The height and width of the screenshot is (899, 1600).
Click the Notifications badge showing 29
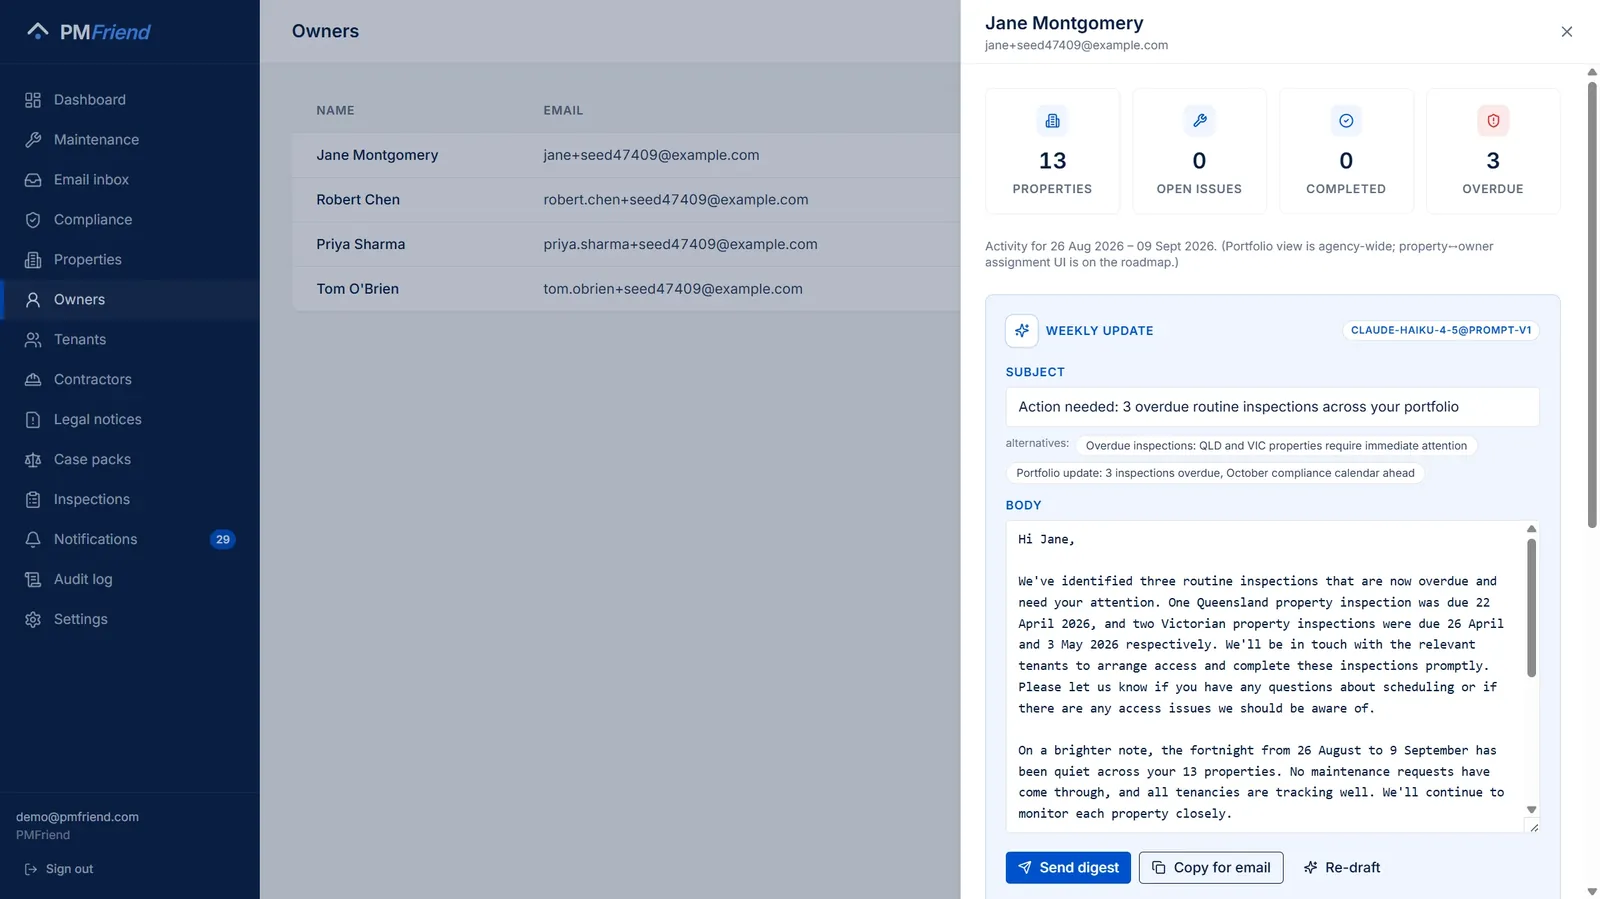coord(223,539)
